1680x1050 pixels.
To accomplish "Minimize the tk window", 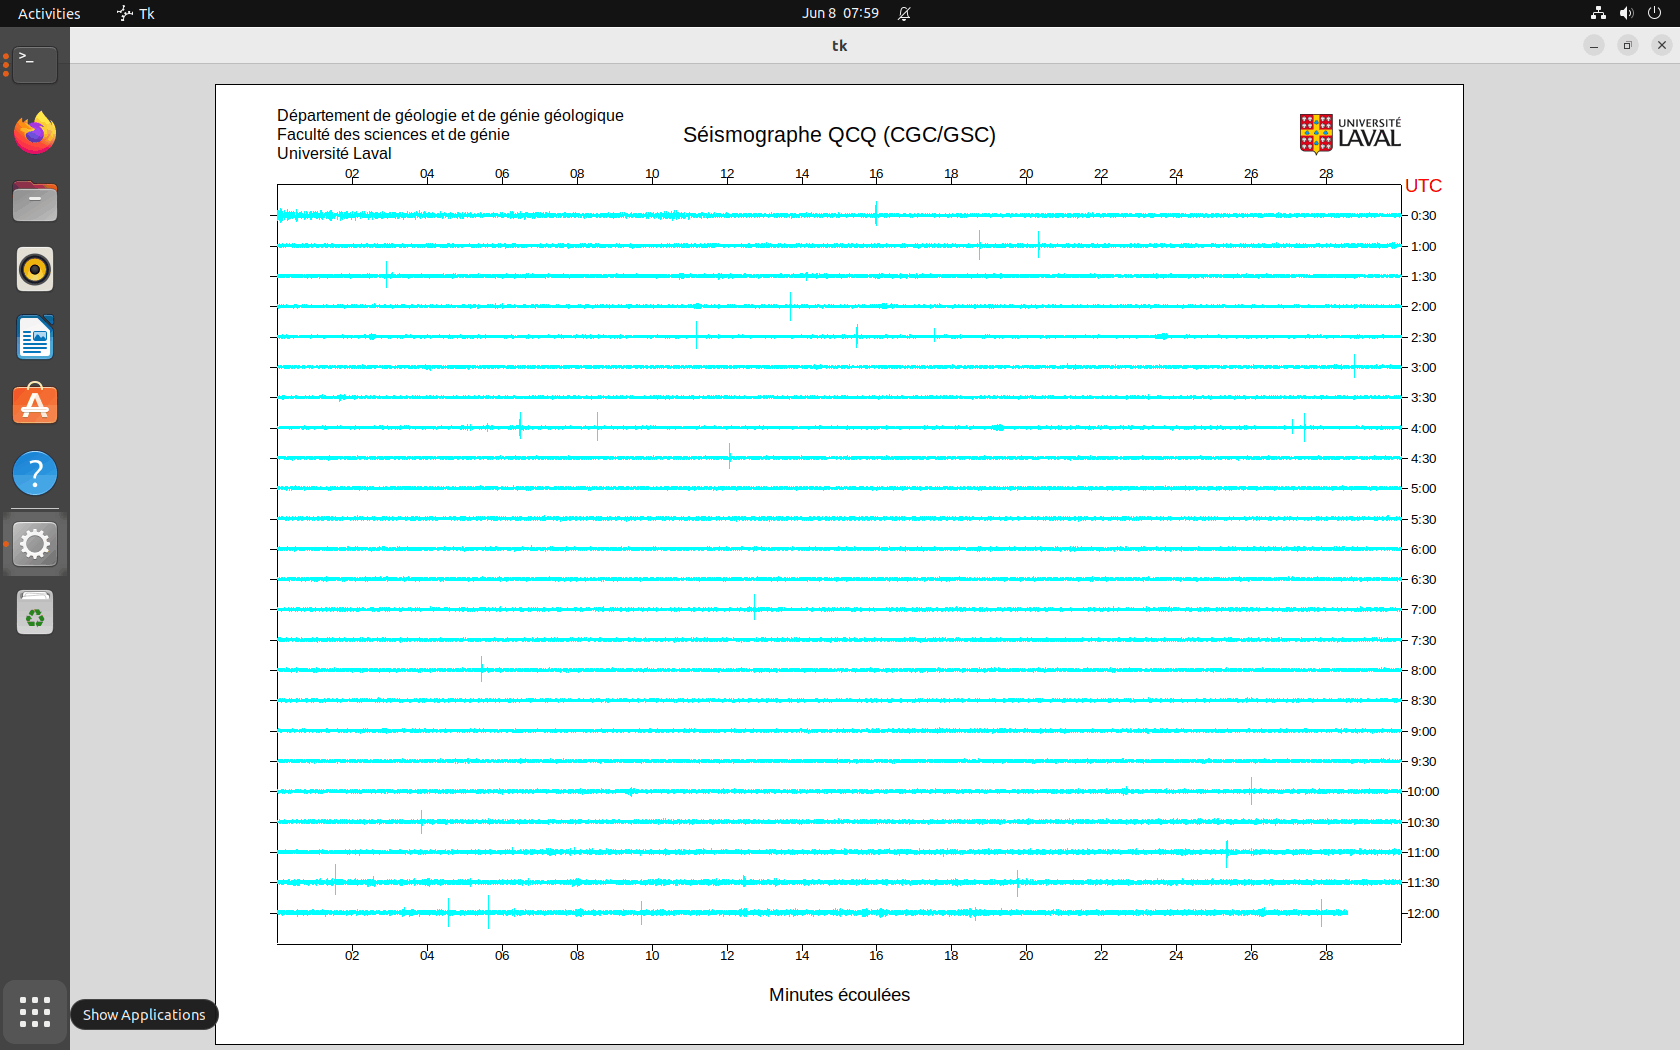I will coord(1594,45).
